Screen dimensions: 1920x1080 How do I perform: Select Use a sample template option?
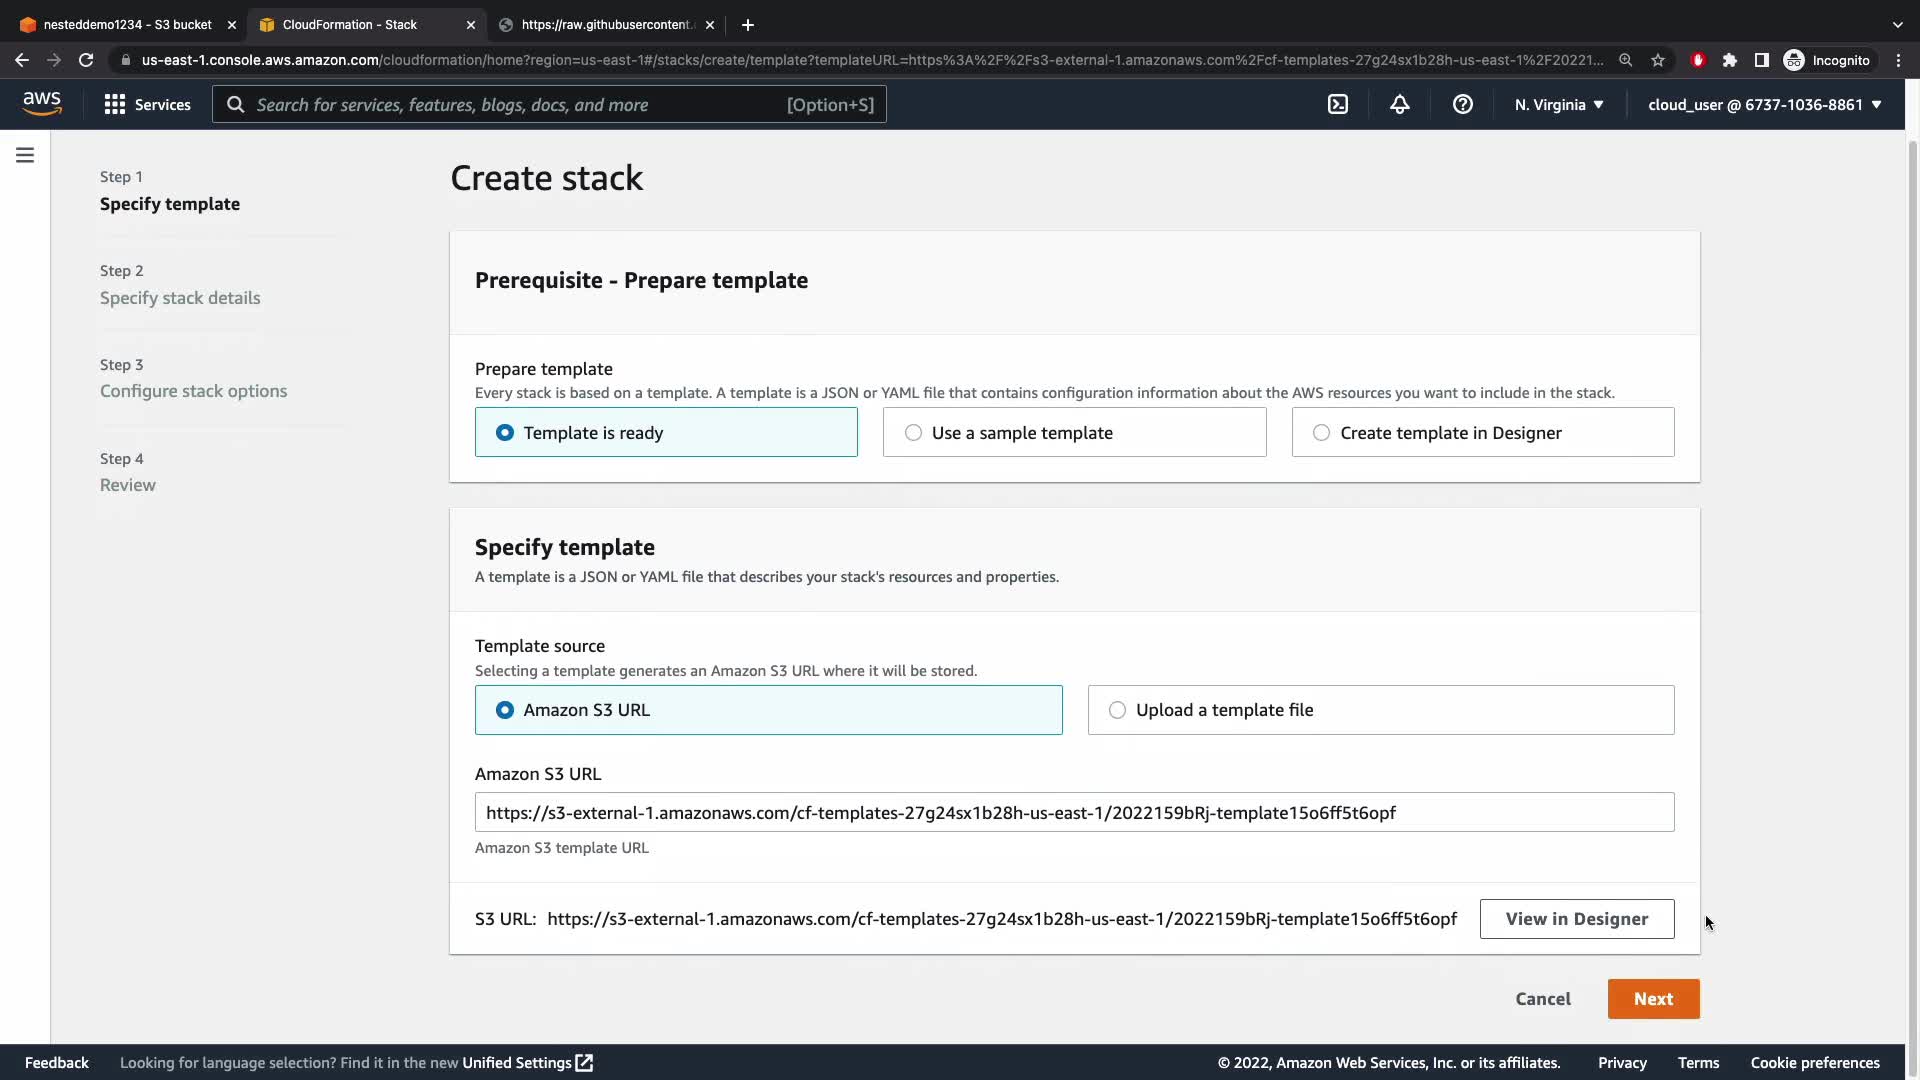pos(1074,433)
